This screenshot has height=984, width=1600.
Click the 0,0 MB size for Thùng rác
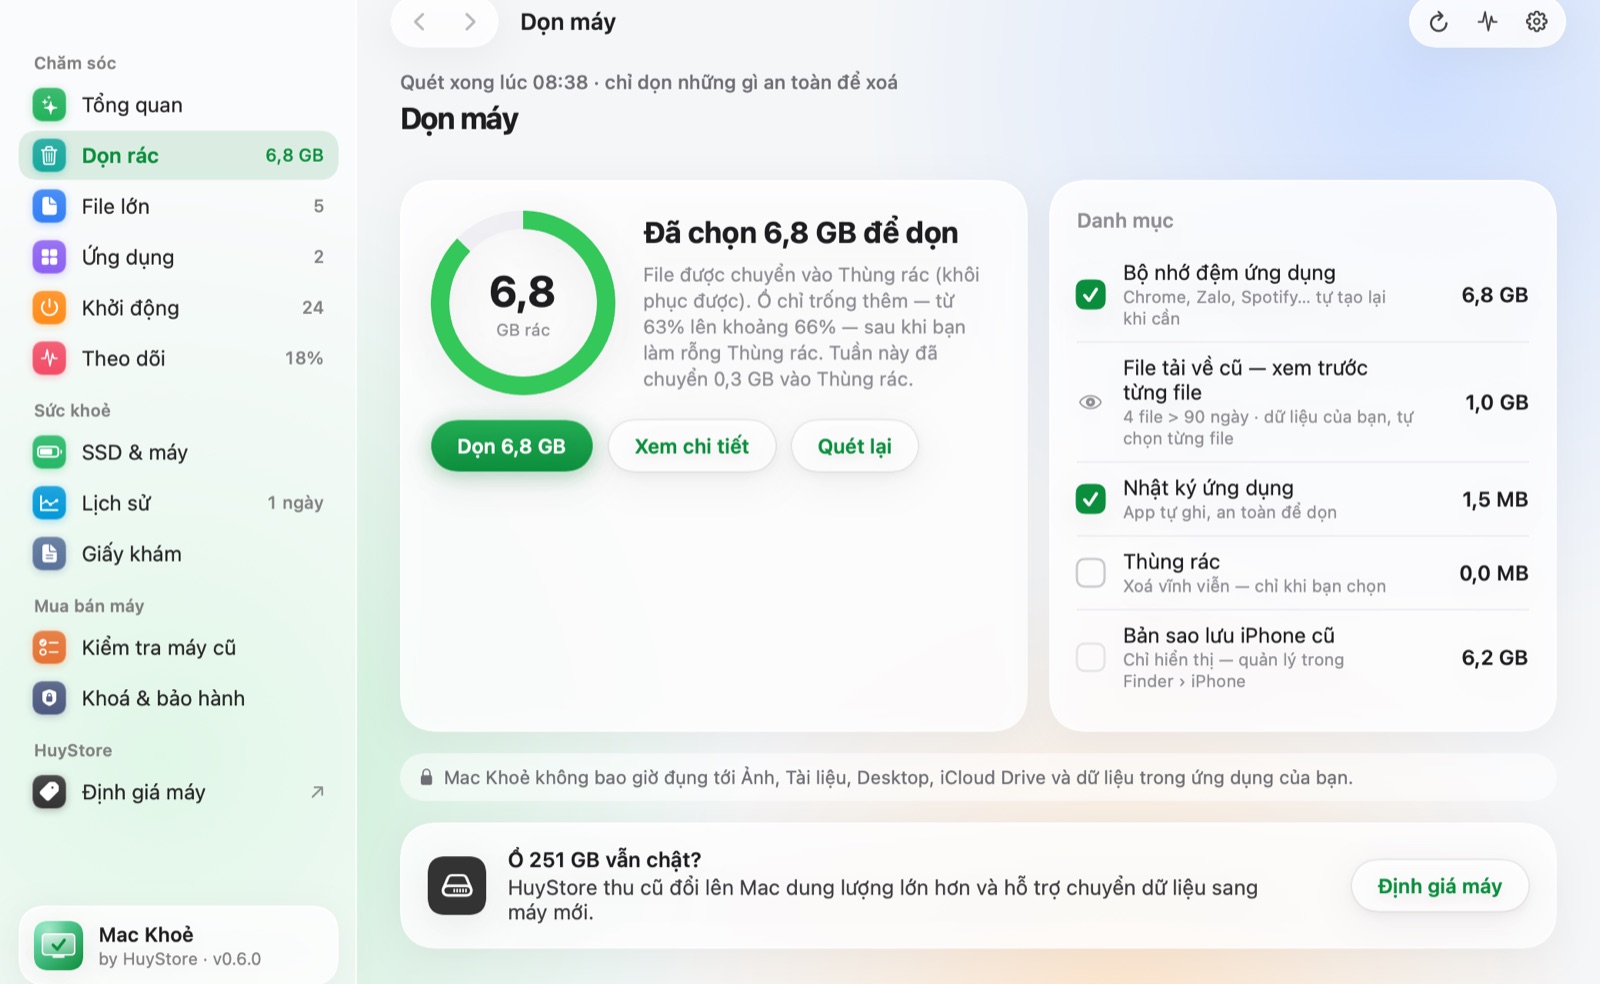[x=1494, y=573]
